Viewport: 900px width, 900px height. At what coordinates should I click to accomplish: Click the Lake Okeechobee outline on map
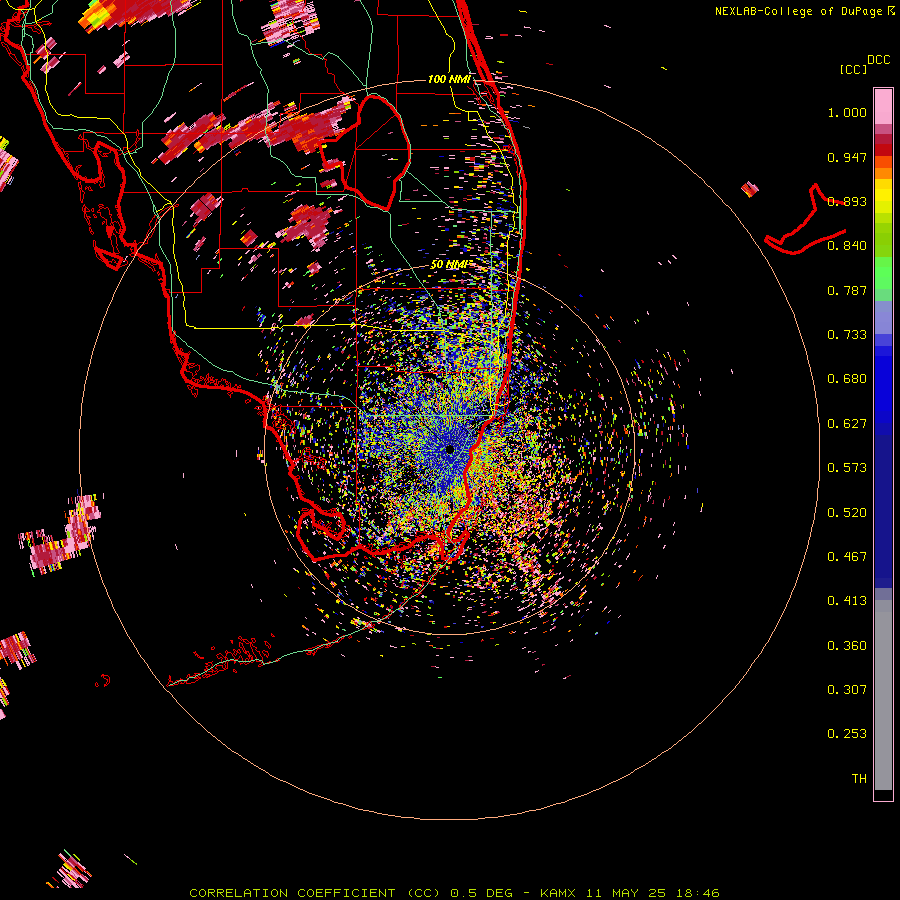(367, 154)
